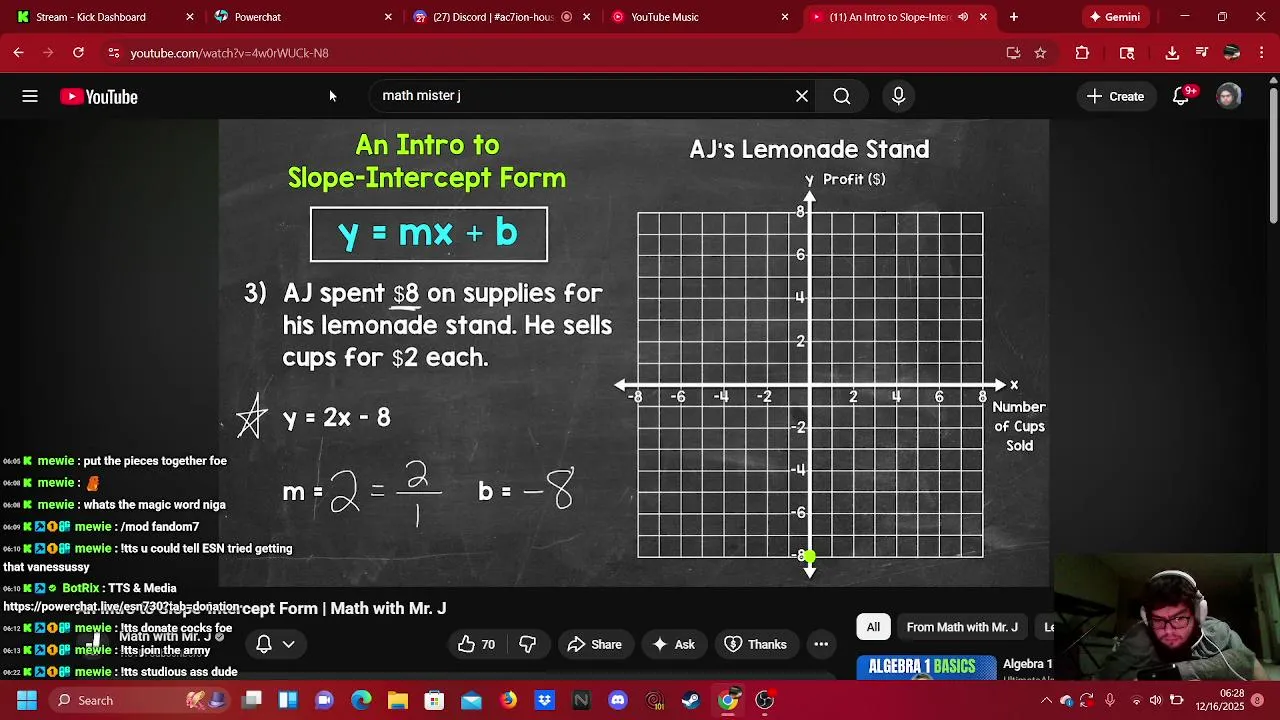Open Discord from taskbar
Image resolution: width=1280 pixels, height=720 pixels.
pyautogui.click(x=618, y=700)
